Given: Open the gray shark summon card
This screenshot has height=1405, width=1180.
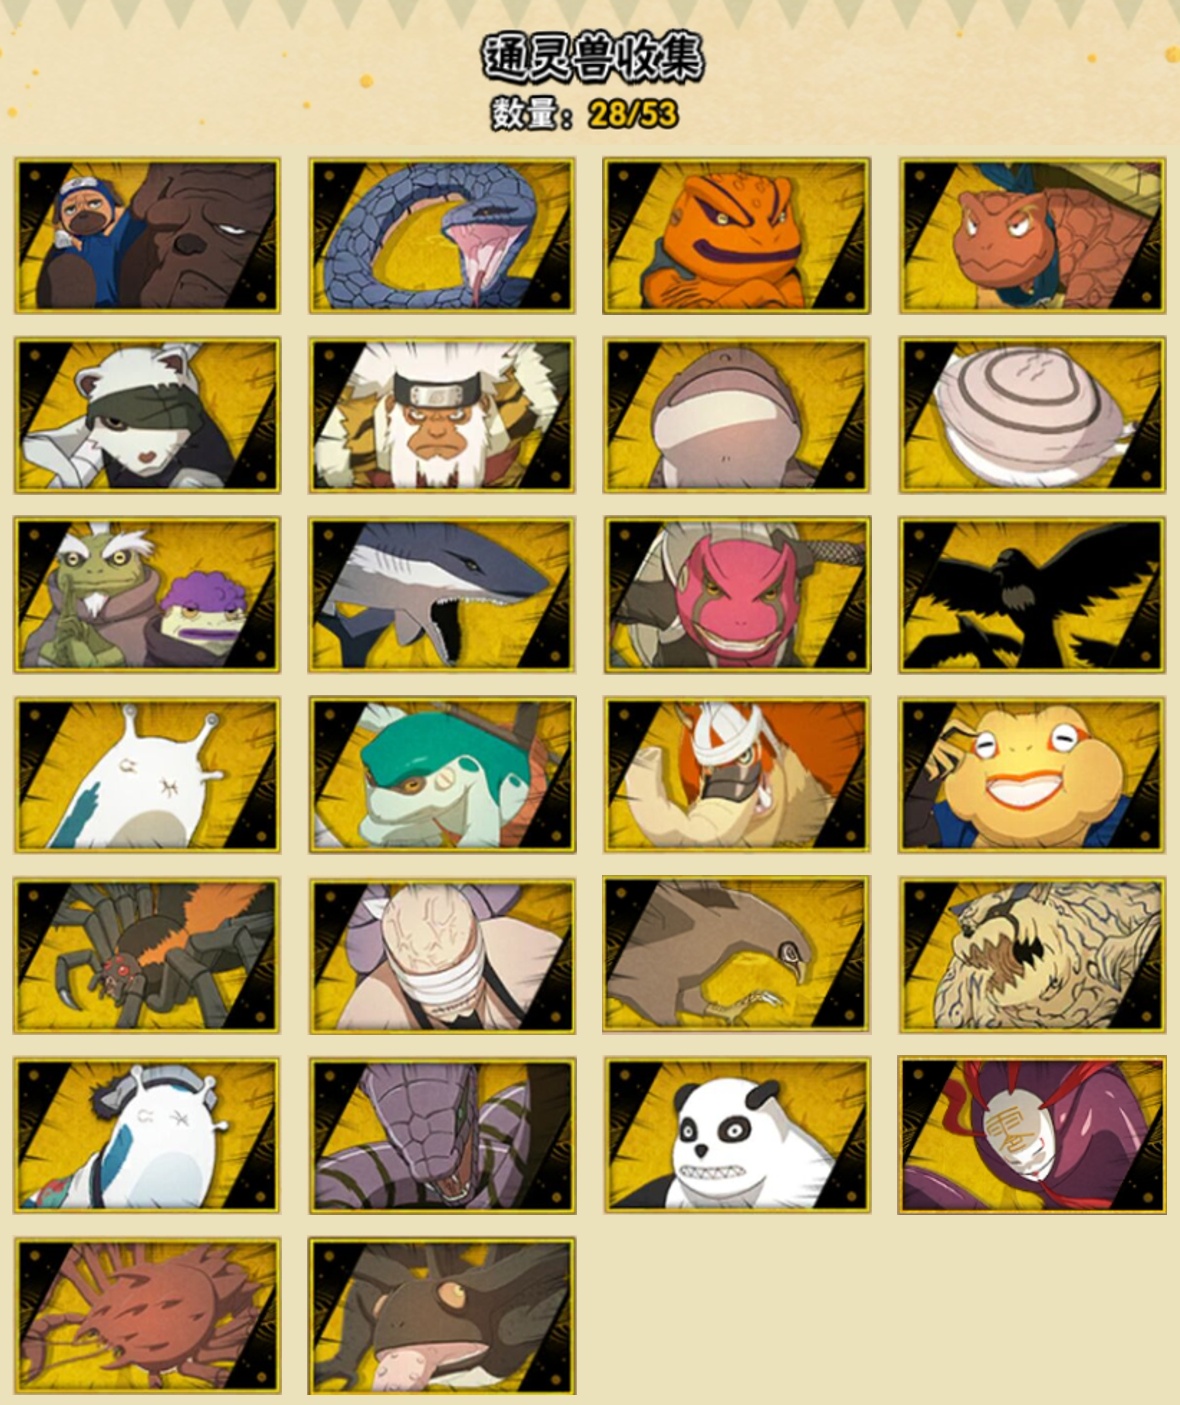Looking at the screenshot, I should click(442, 595).
